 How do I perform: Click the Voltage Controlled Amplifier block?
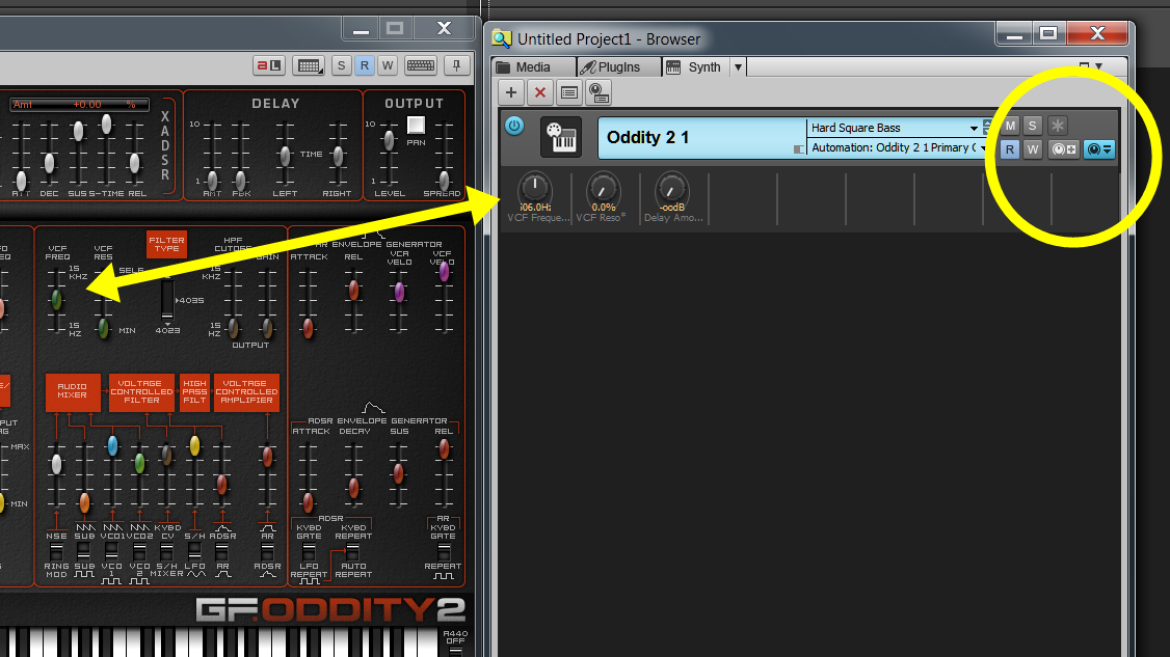[x=247, y=392]
